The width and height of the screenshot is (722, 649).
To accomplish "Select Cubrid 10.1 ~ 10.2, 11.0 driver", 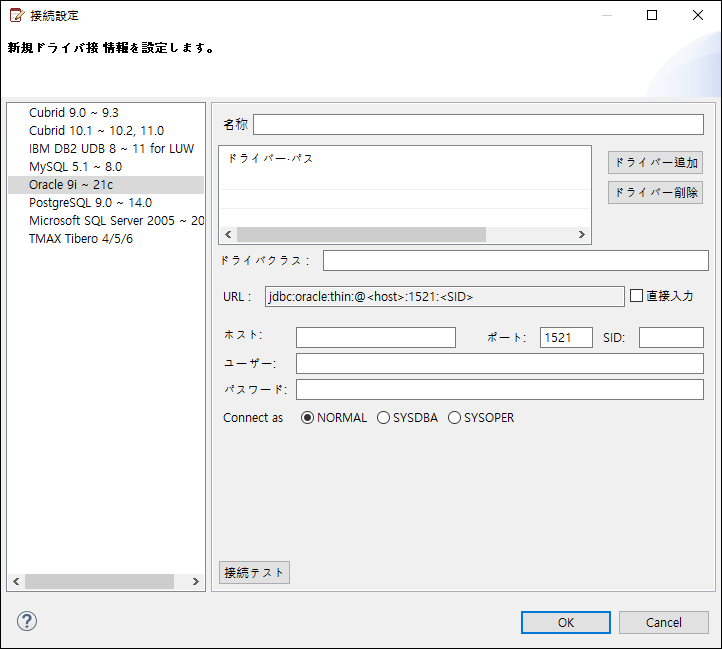I will (x=106, y=131).
